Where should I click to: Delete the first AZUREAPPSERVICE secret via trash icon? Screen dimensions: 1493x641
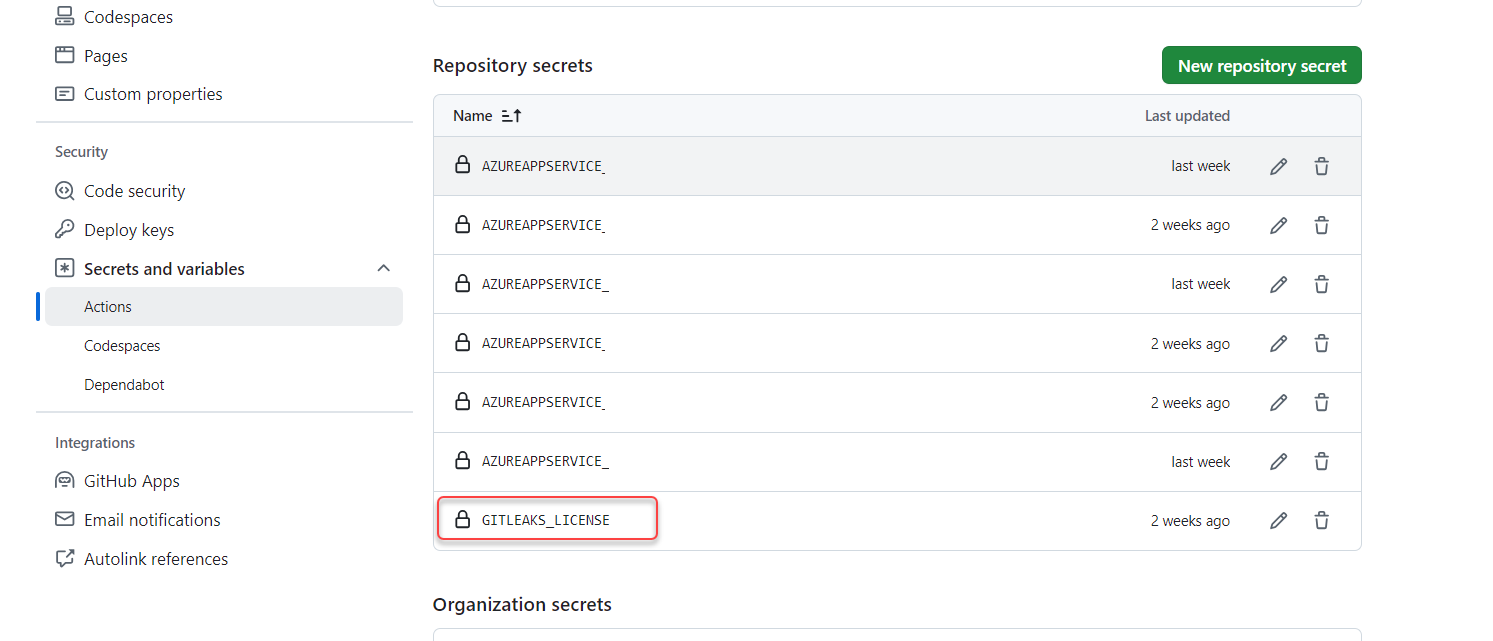tap(1321, 167)
